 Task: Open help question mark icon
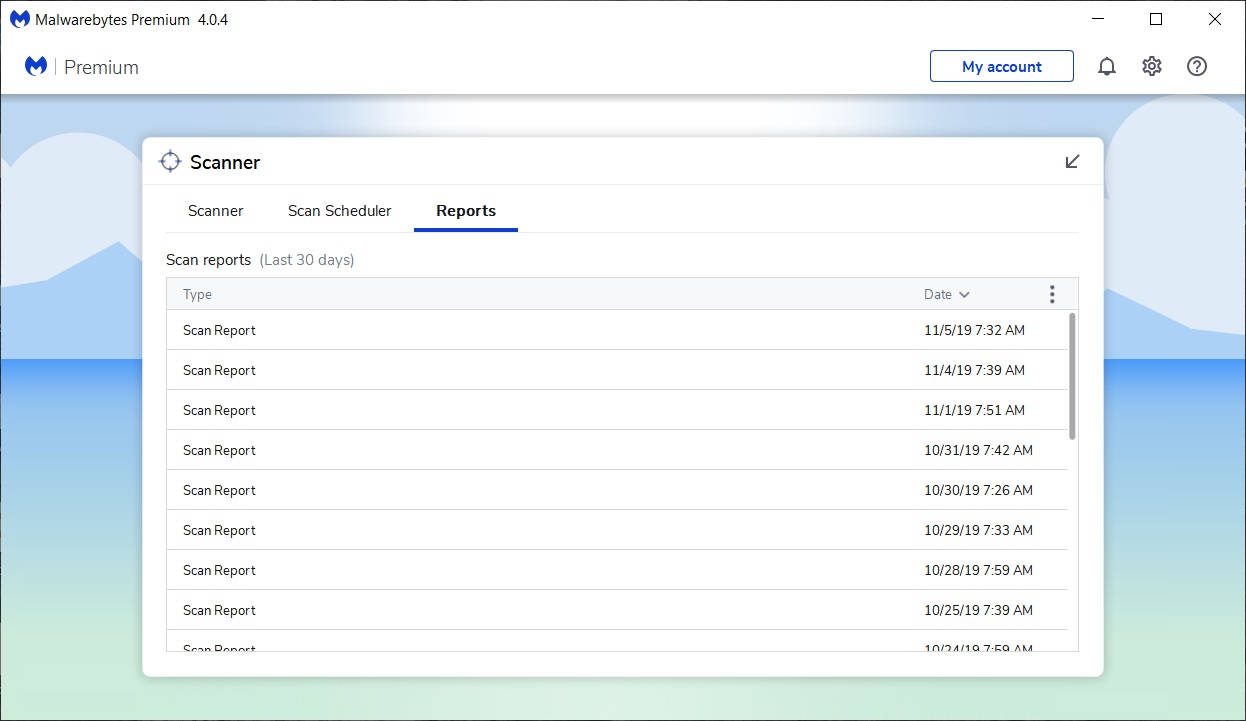click(x=1197, y=67)
